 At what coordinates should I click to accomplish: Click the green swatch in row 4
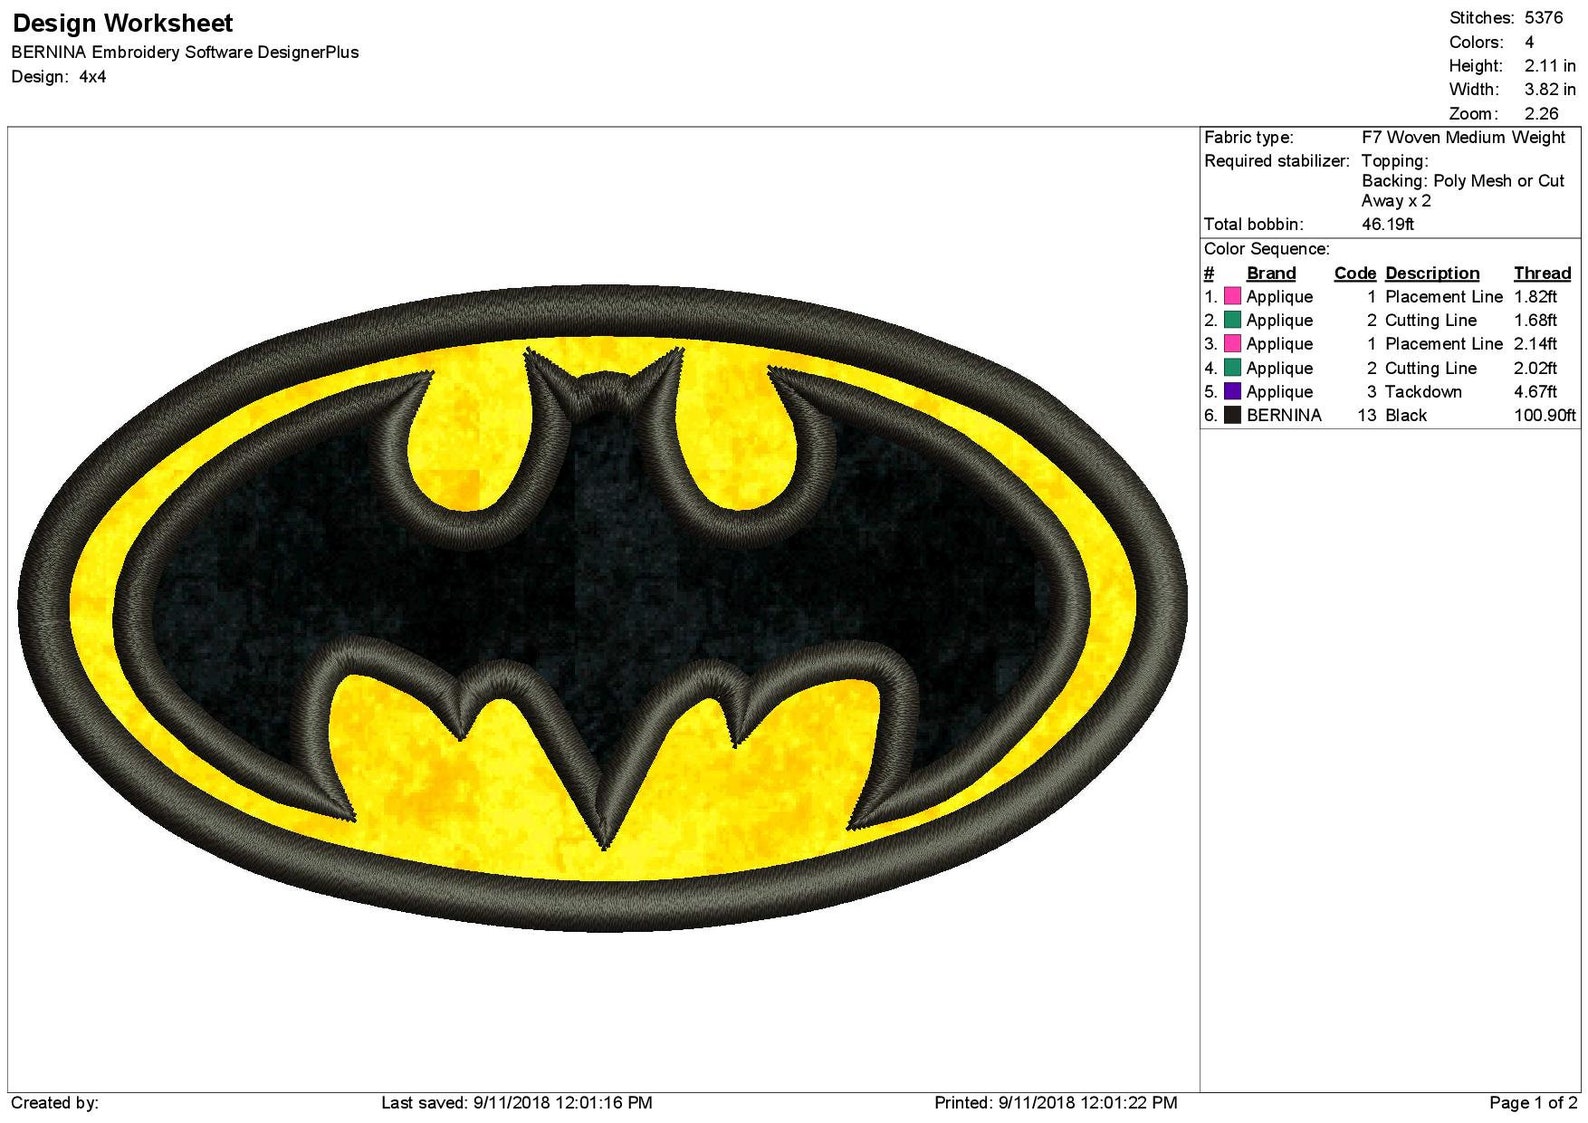pyautogui.click(x=1232, y=368)
